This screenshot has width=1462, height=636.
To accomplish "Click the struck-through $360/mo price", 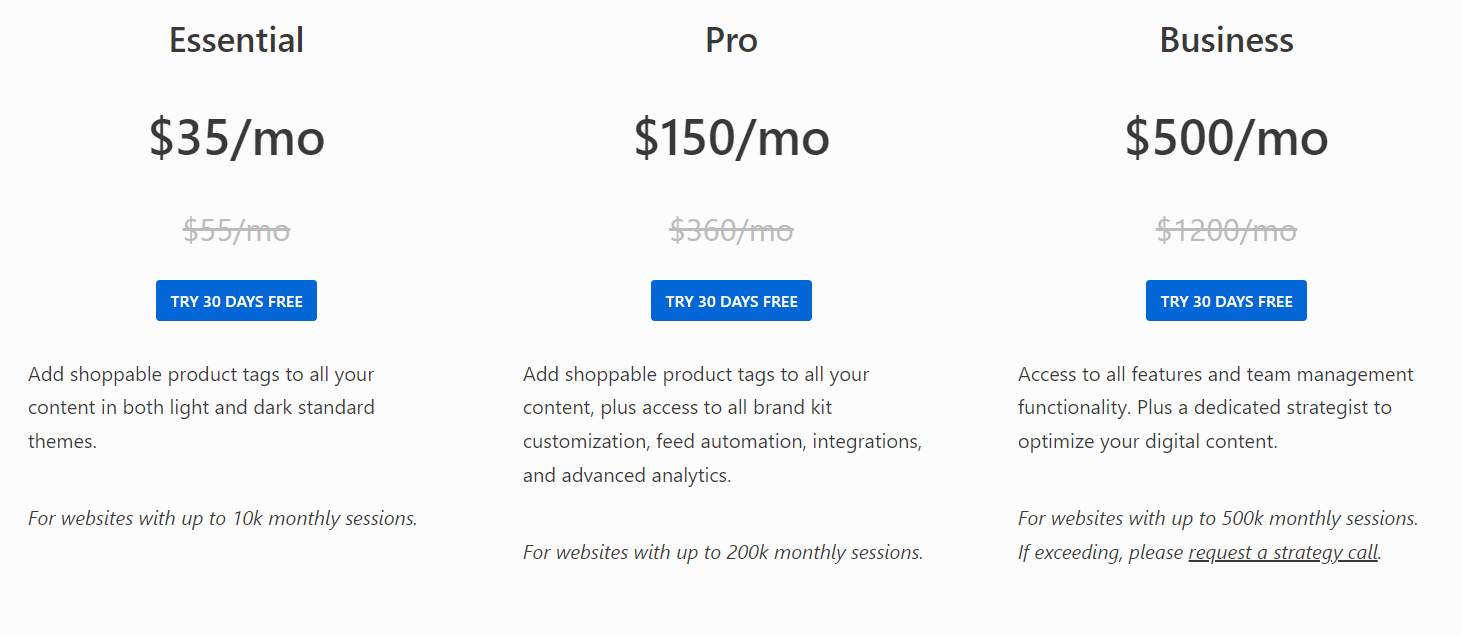I will [731, 231].
